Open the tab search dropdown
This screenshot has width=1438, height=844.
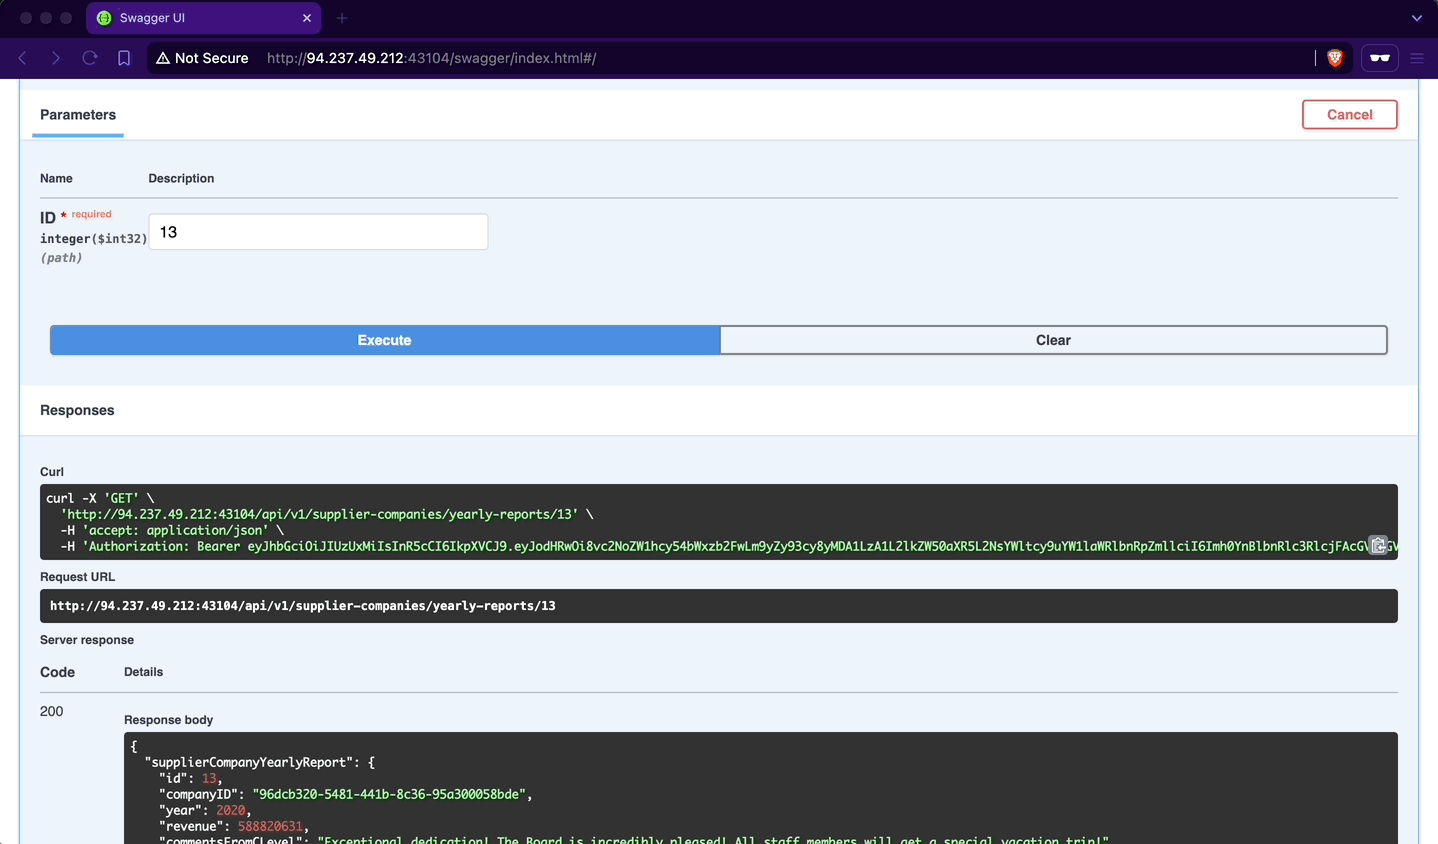[1416, 17]
